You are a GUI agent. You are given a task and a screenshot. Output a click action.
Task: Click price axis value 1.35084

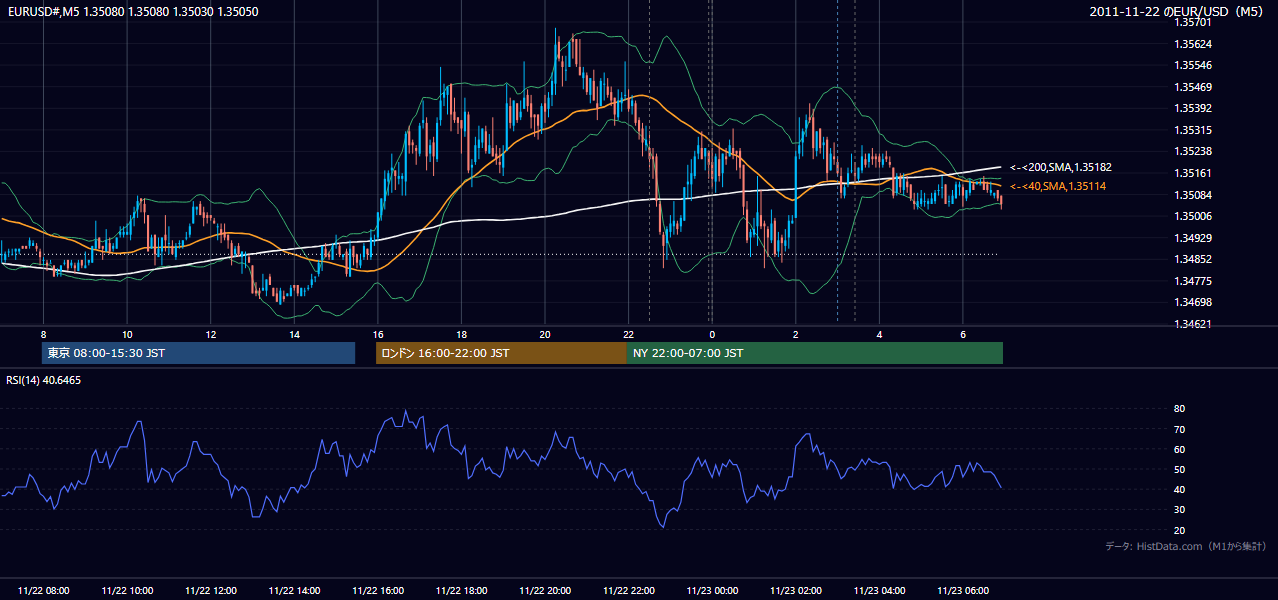pyautogui.click(x=1194, y=195)
